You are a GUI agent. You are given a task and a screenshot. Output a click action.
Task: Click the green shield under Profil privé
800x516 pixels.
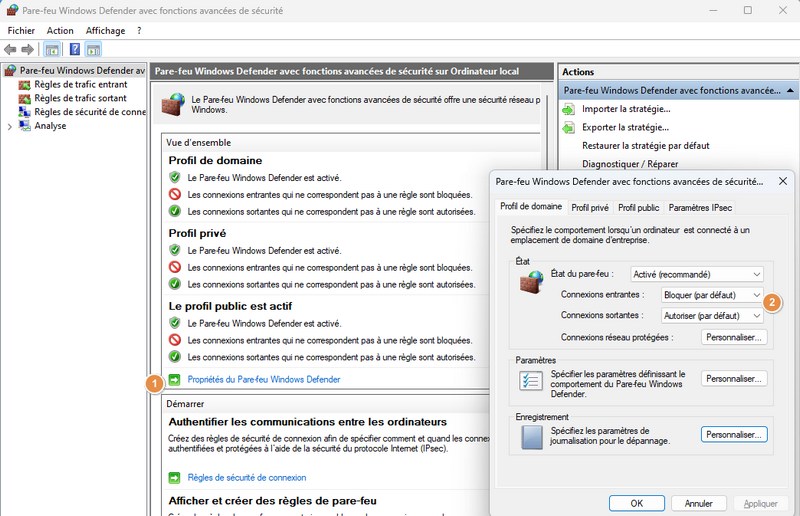point(174,250)
